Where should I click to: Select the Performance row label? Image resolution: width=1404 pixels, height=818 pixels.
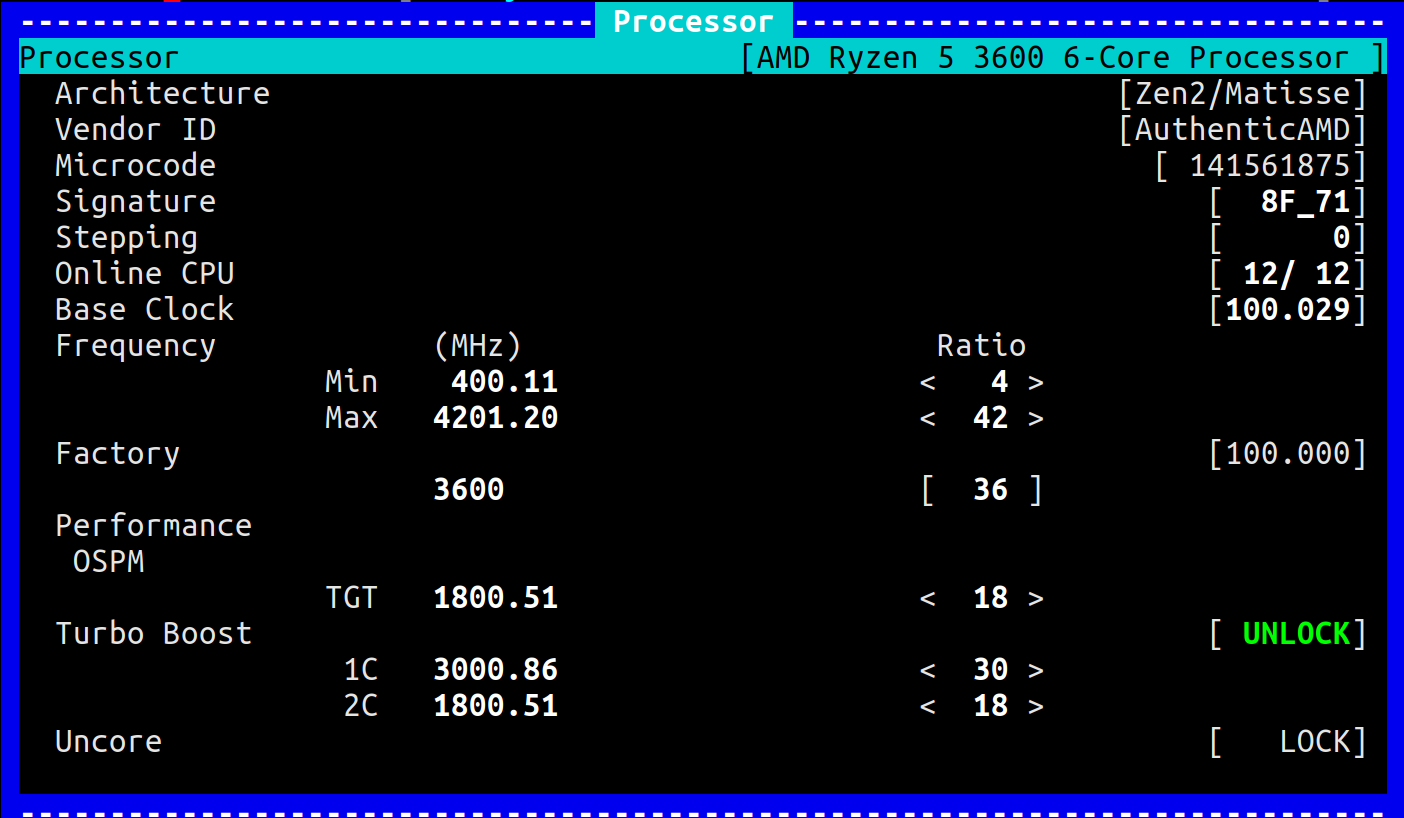153,526
